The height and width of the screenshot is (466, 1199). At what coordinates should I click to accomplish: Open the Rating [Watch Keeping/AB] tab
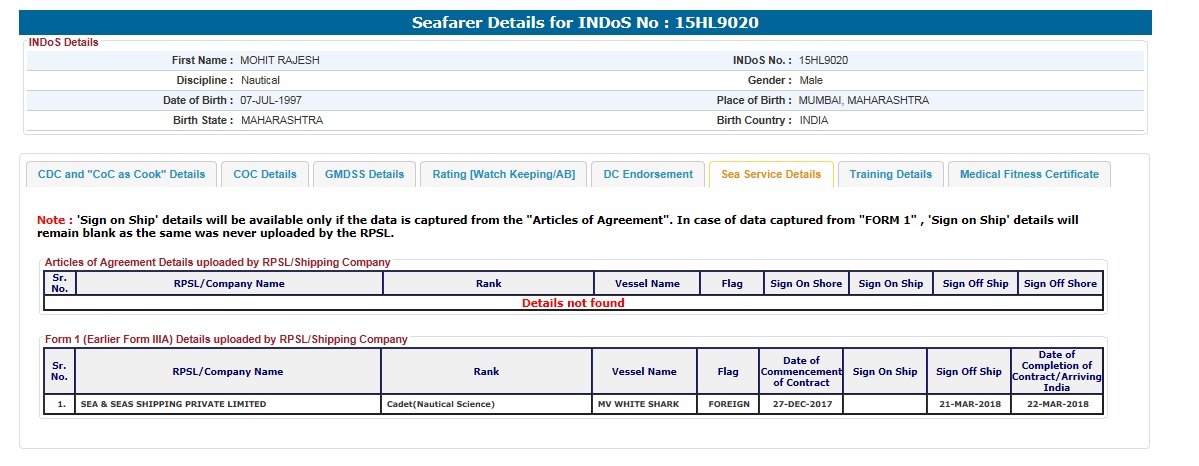(x=503, y=174)
